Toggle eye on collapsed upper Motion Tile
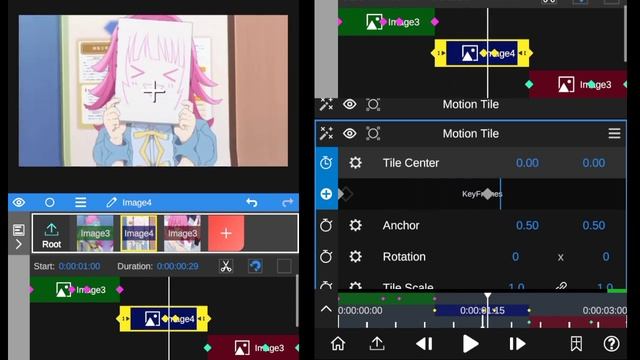The width and height of the screenshot is (640, 360). tap(349, 104)
